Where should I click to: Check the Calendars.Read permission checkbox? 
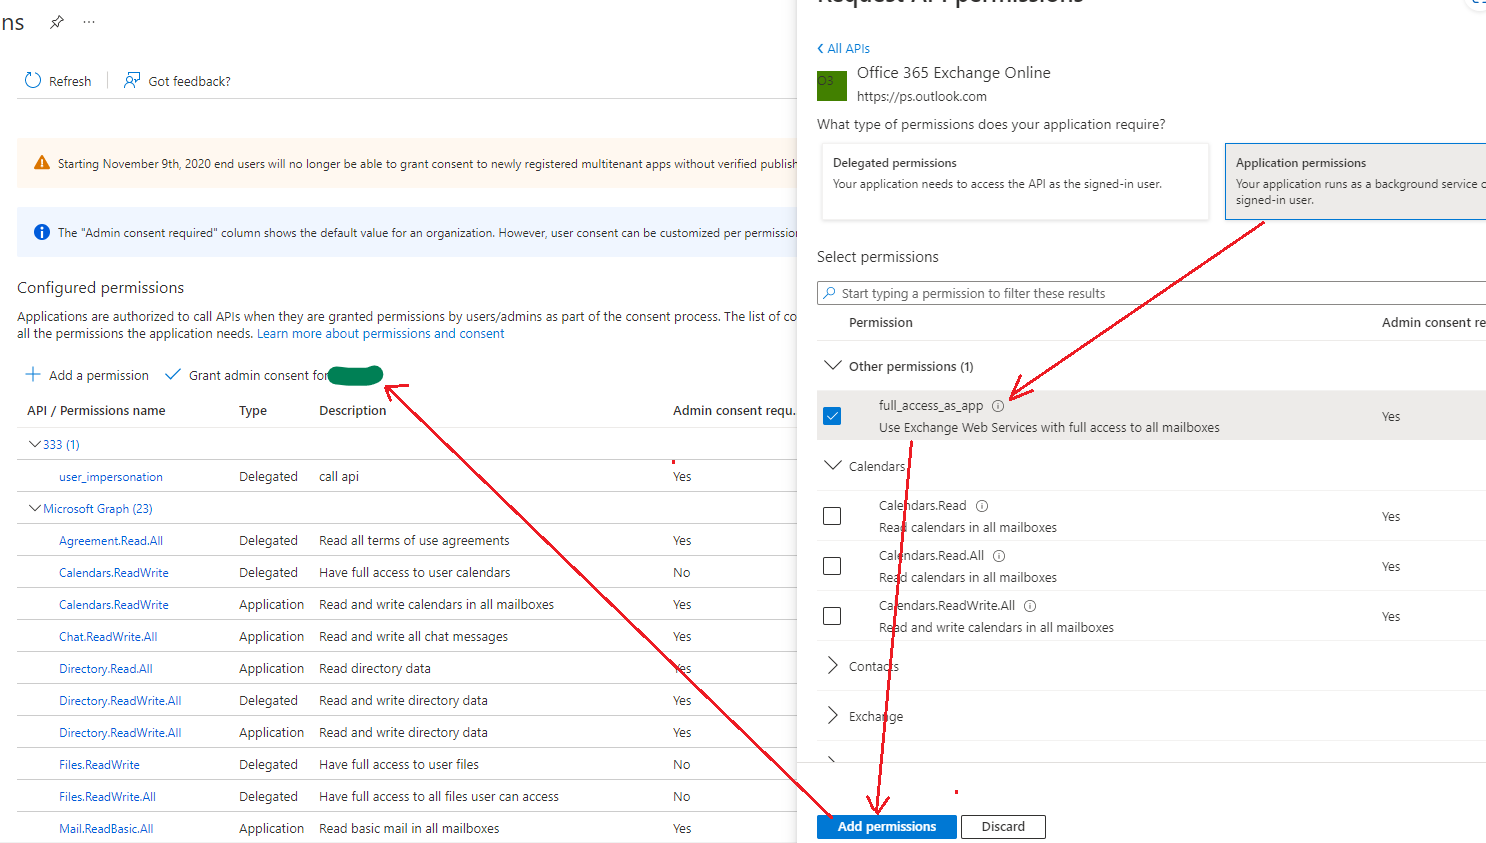pos(832,516)
